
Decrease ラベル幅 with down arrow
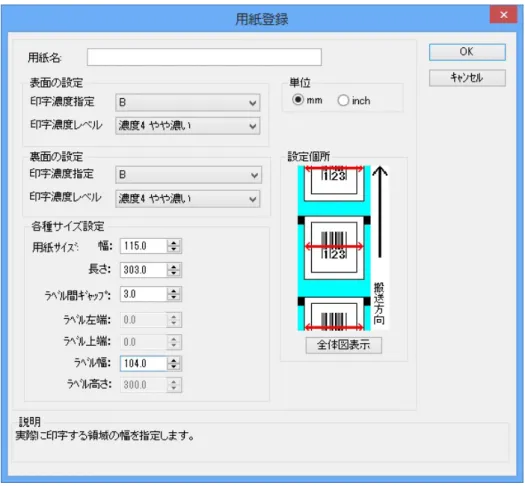(174, 367)
